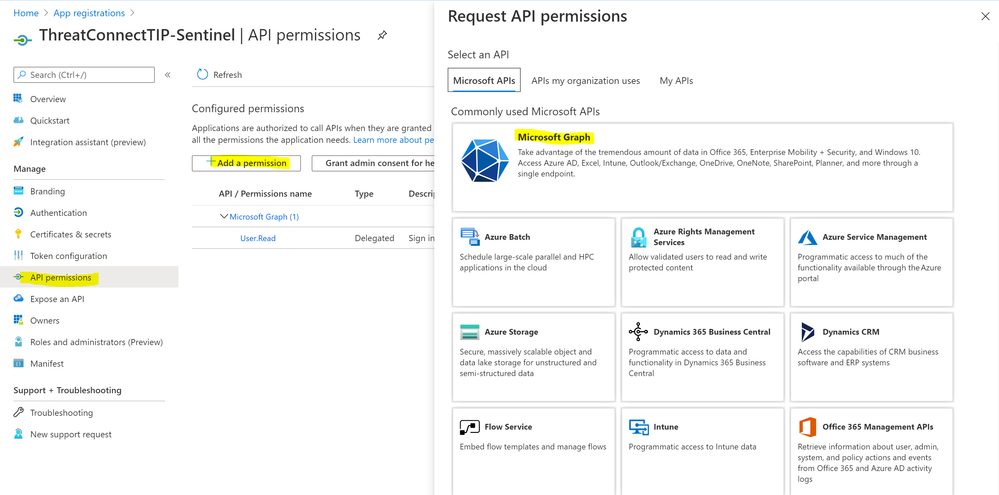
Task: Click the Type column header
Action: (x=364, y=194)
